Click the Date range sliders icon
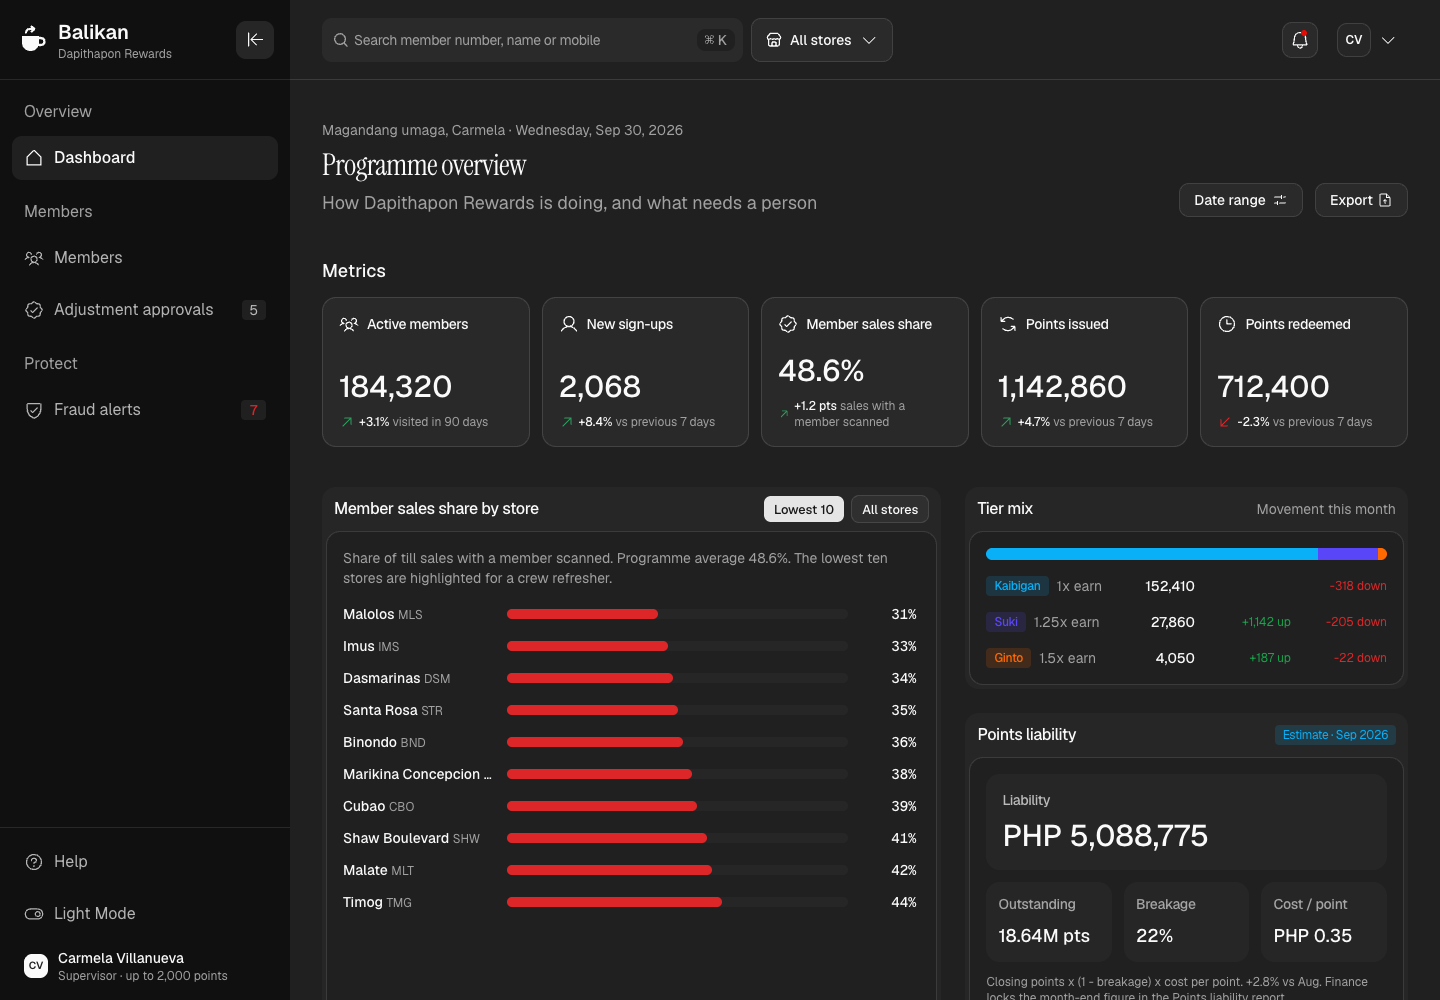 coord(1280,200)
